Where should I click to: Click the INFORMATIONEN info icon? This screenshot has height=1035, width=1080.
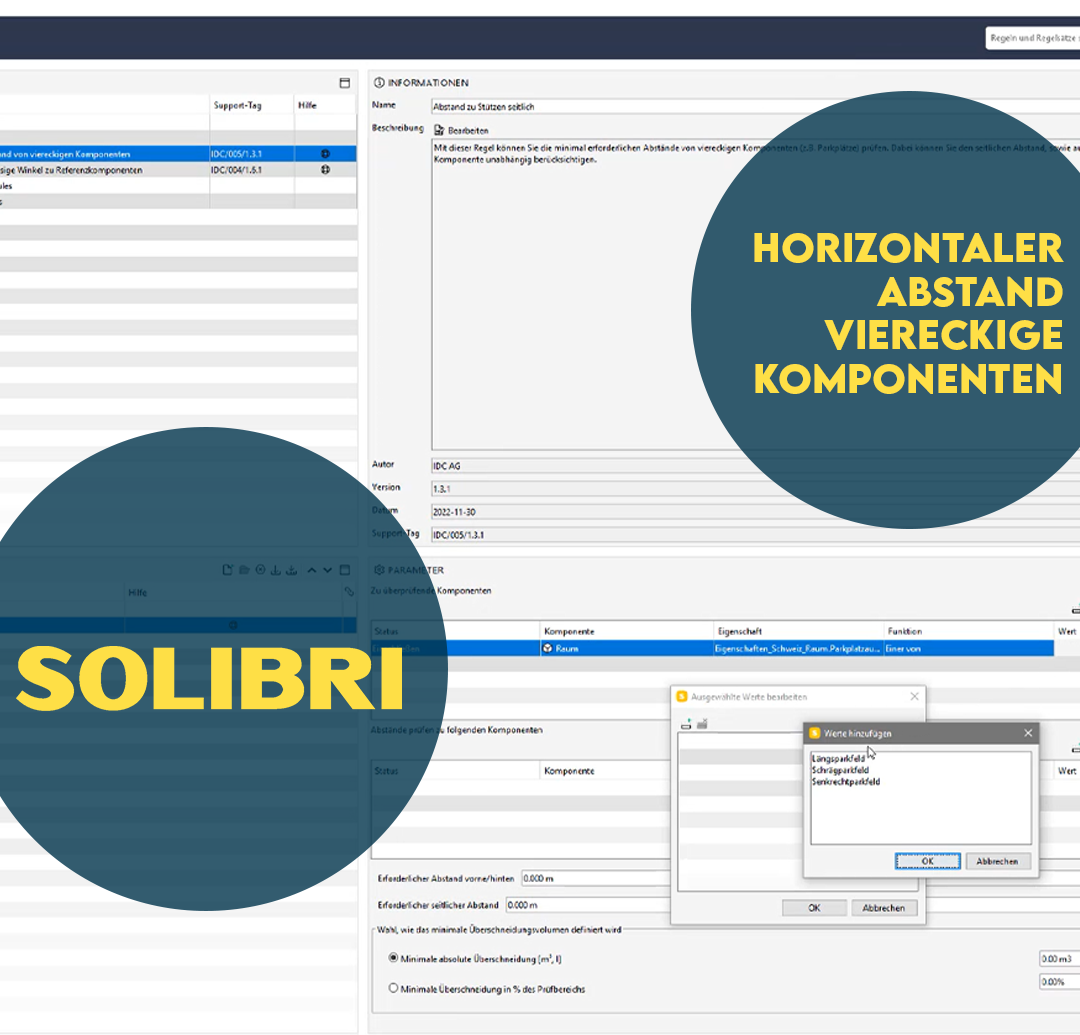(379, 83)
